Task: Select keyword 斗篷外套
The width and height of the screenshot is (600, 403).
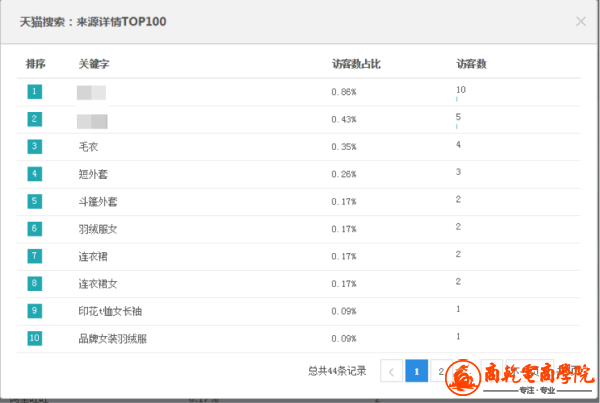Action: tap(98, 201)
